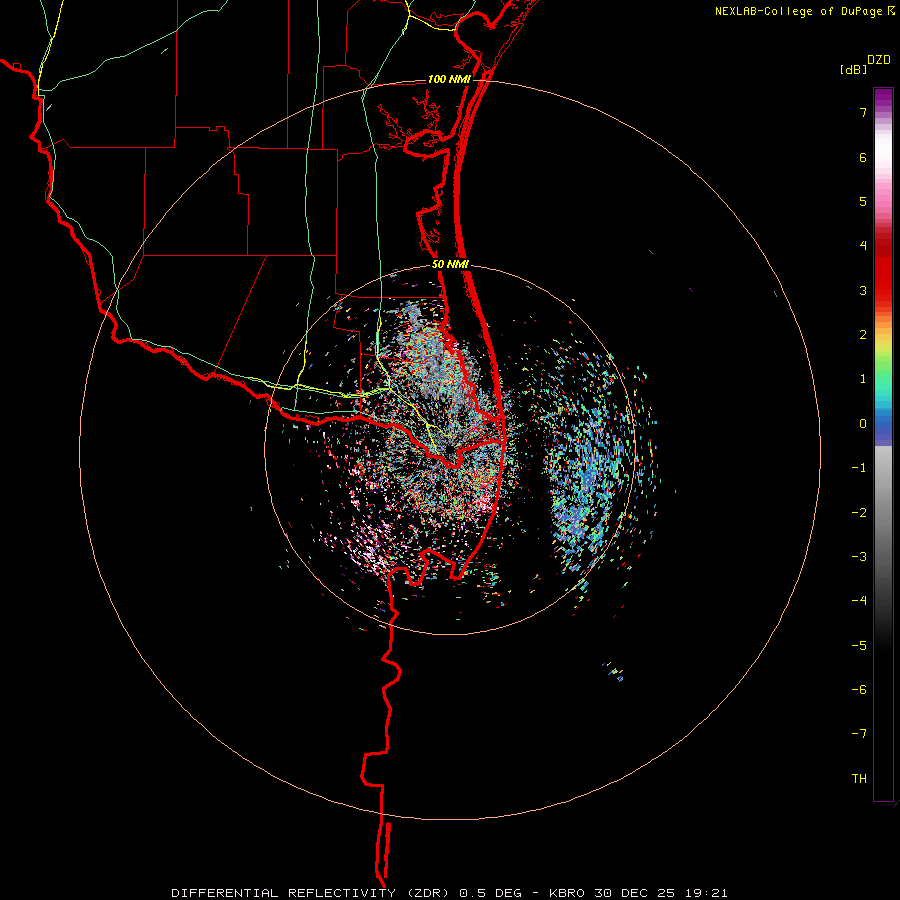
Task: Click the 4 dB scale value
Action: 863,246
